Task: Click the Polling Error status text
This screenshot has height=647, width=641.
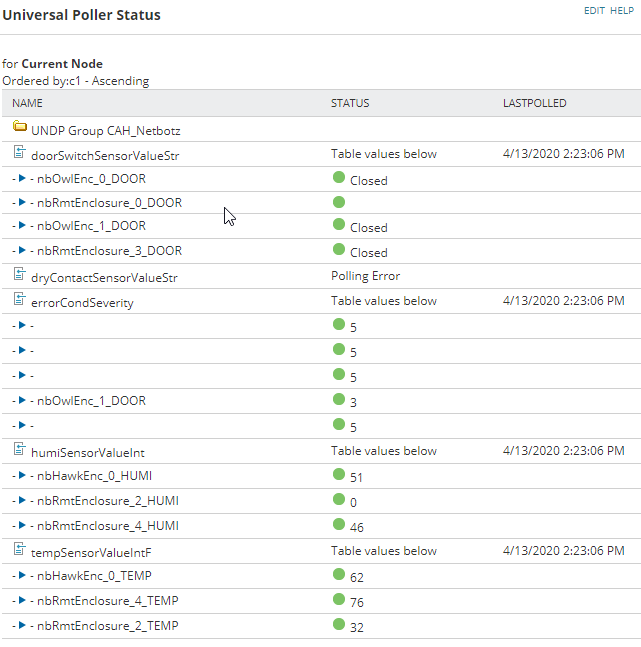Action: click(x=365, y=276)
